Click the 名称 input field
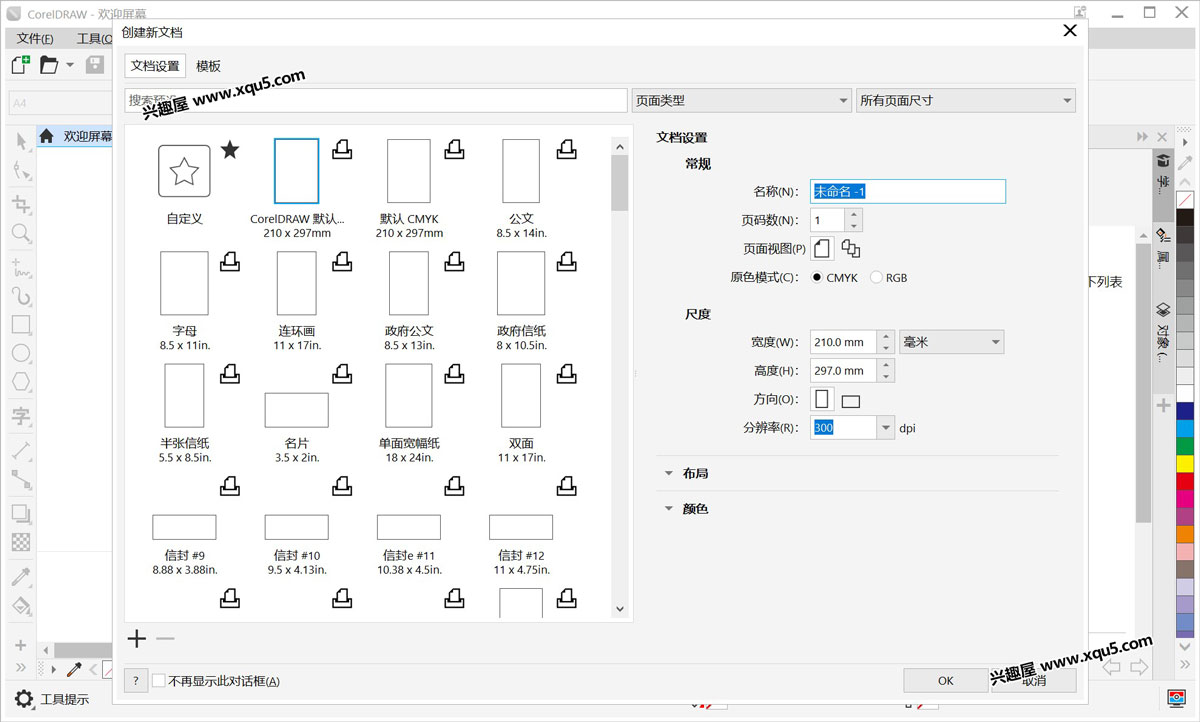This screenshot has width=1200, height=722. 908,191
